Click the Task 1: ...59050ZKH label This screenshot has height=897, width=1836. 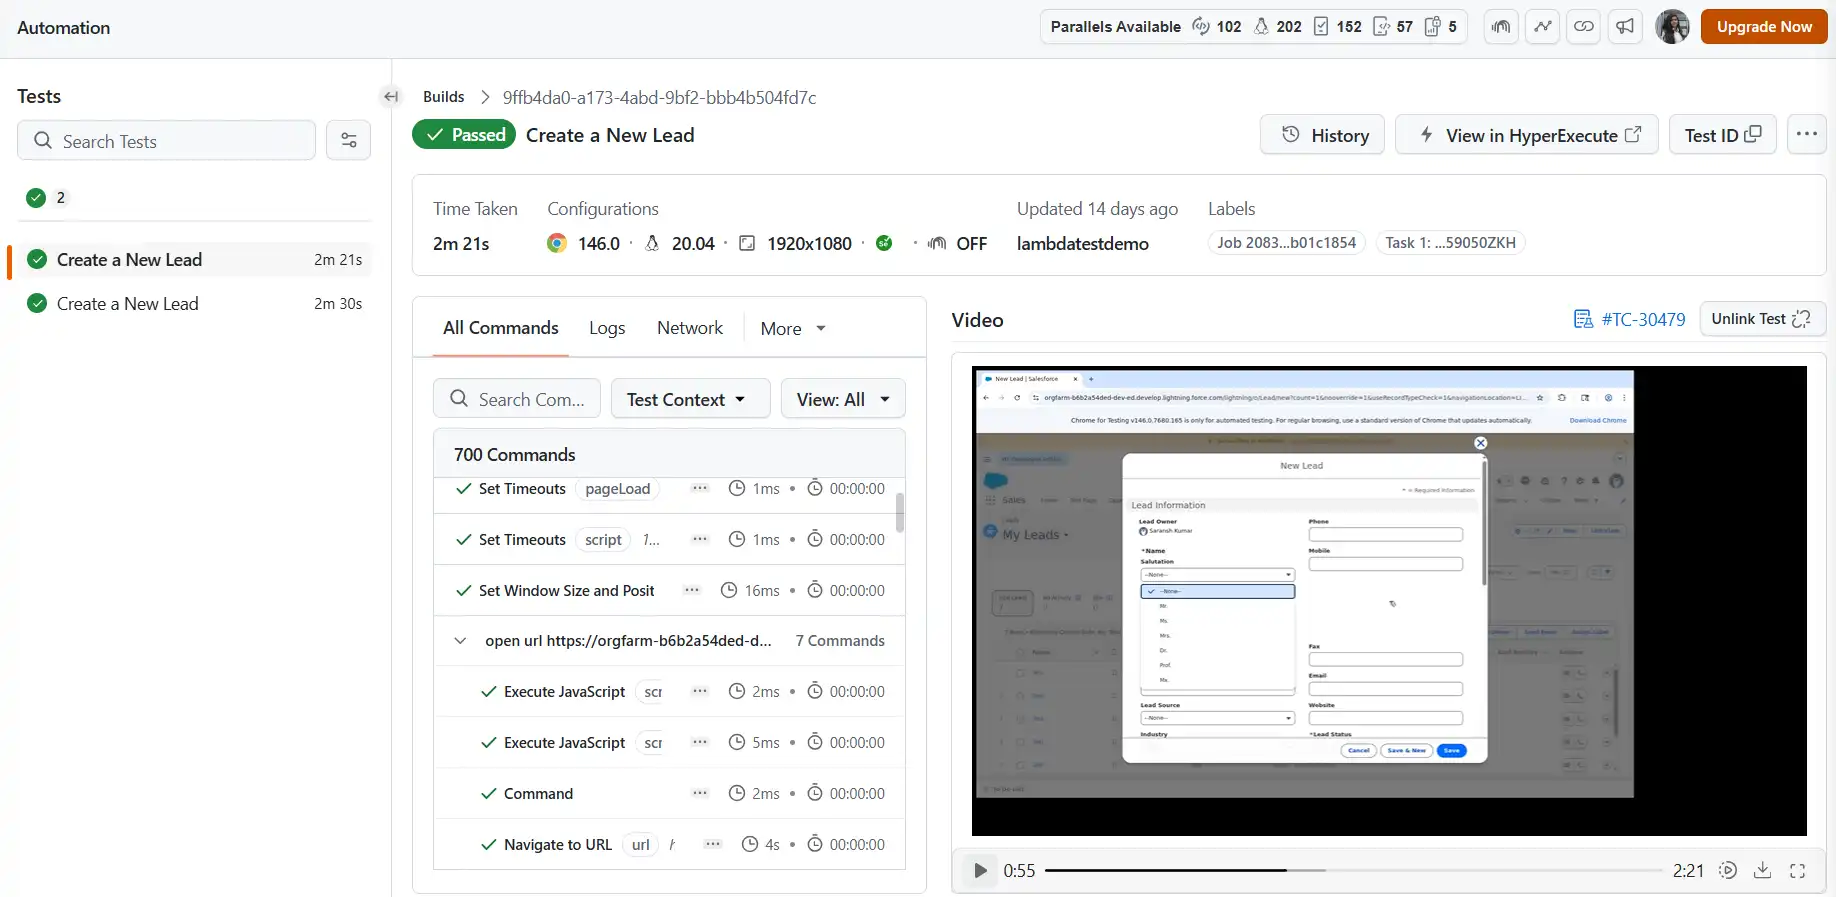coord(1450,243)
